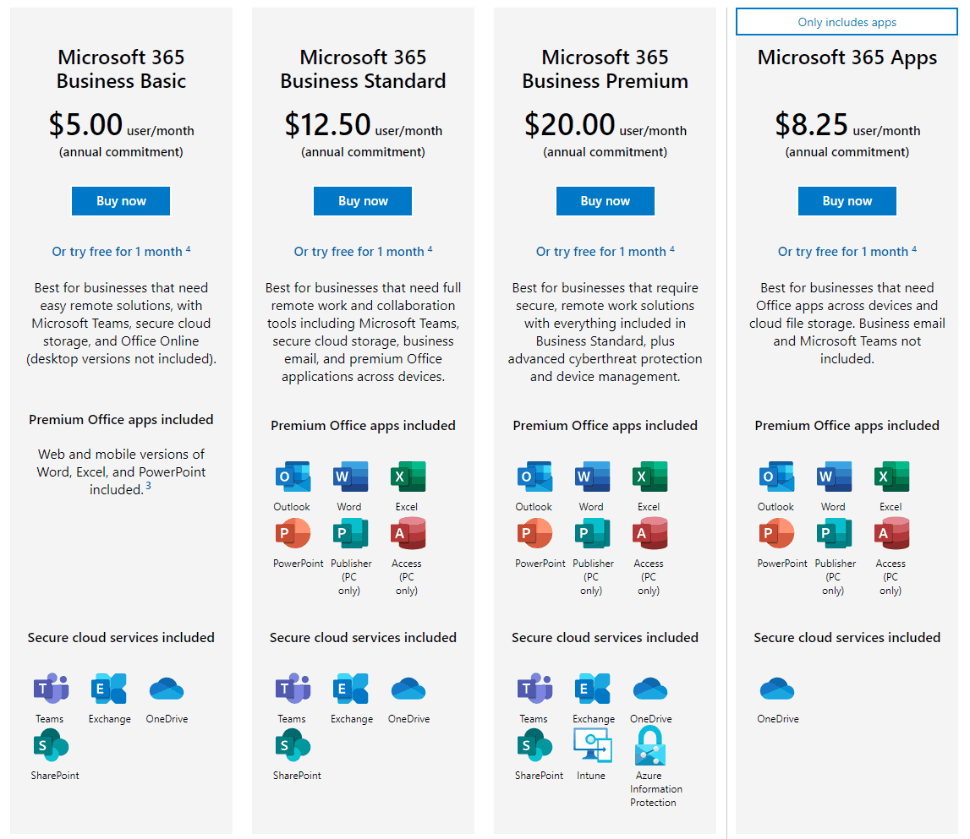Click Buy now for Business Standard
970x839 pixels.
click(x=363, y=201)
